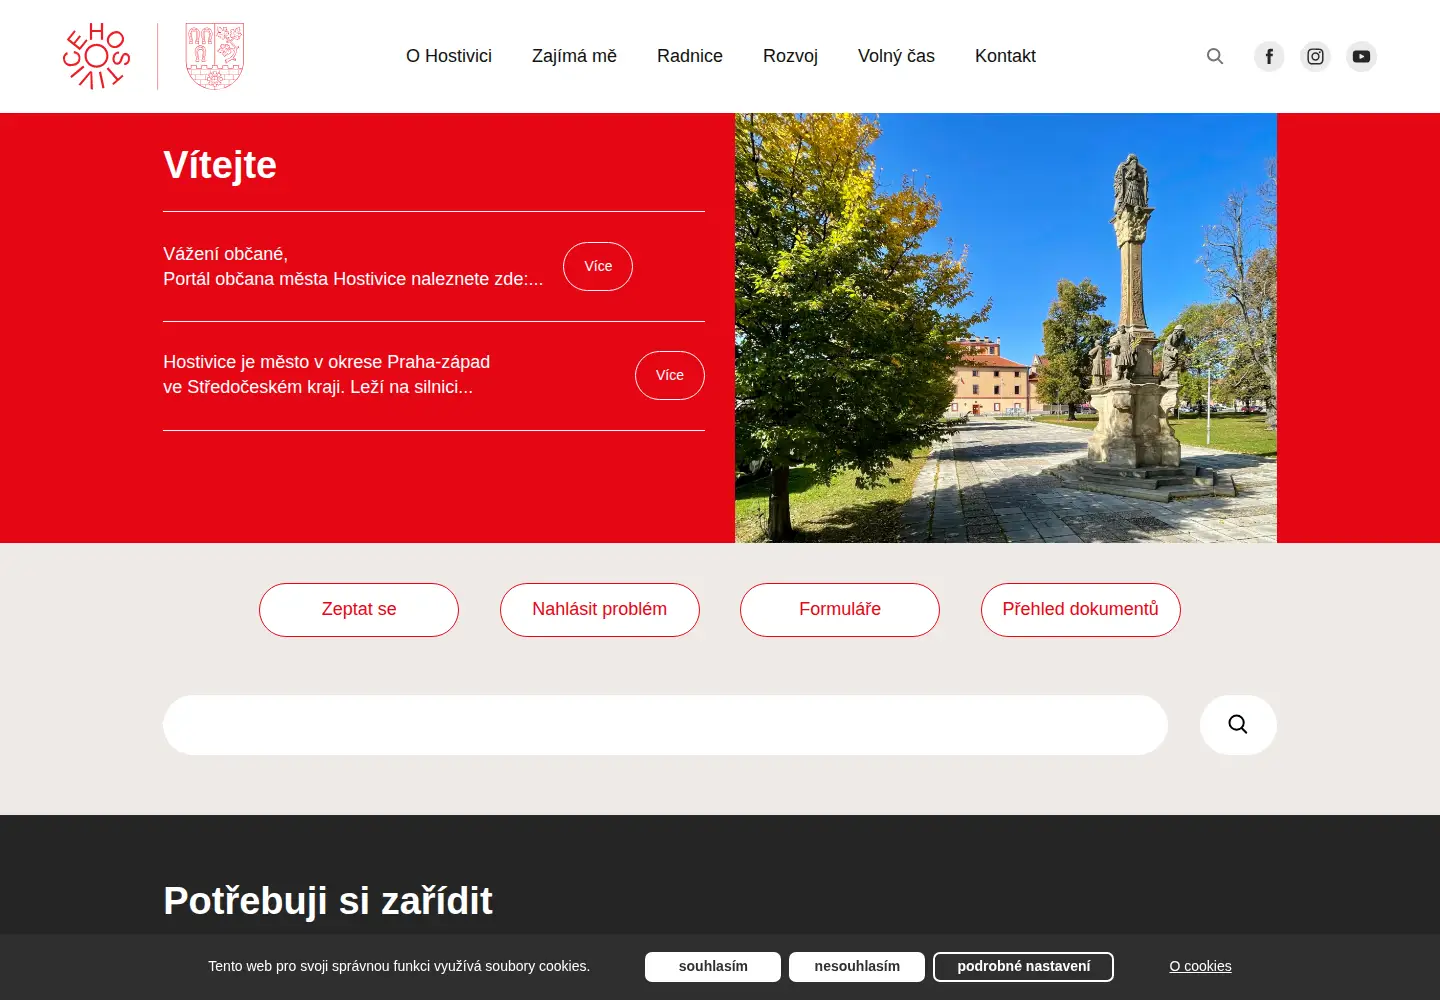Image resolution: width=1440 pixels, height=1000 pixels.
Task: Open the O cookies link
Action: point(1200,966)
